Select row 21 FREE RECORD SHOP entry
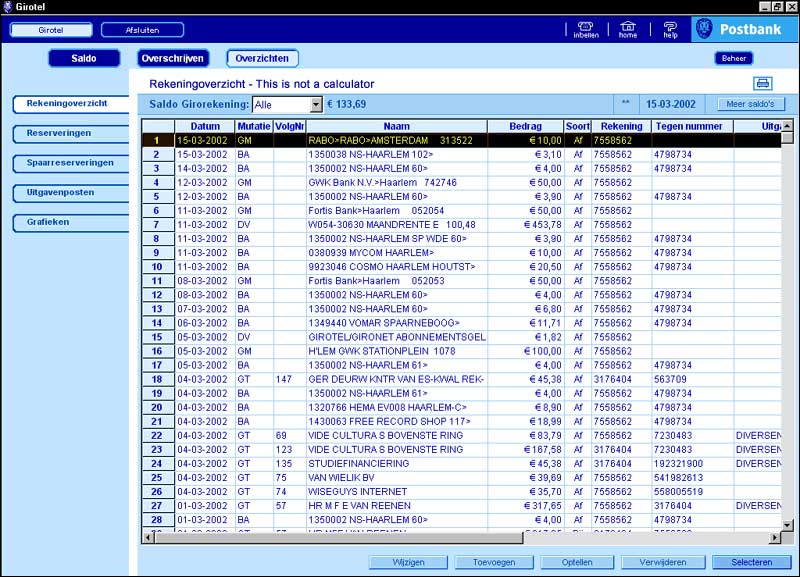This screenshot has height=577, width=800. 461,421
